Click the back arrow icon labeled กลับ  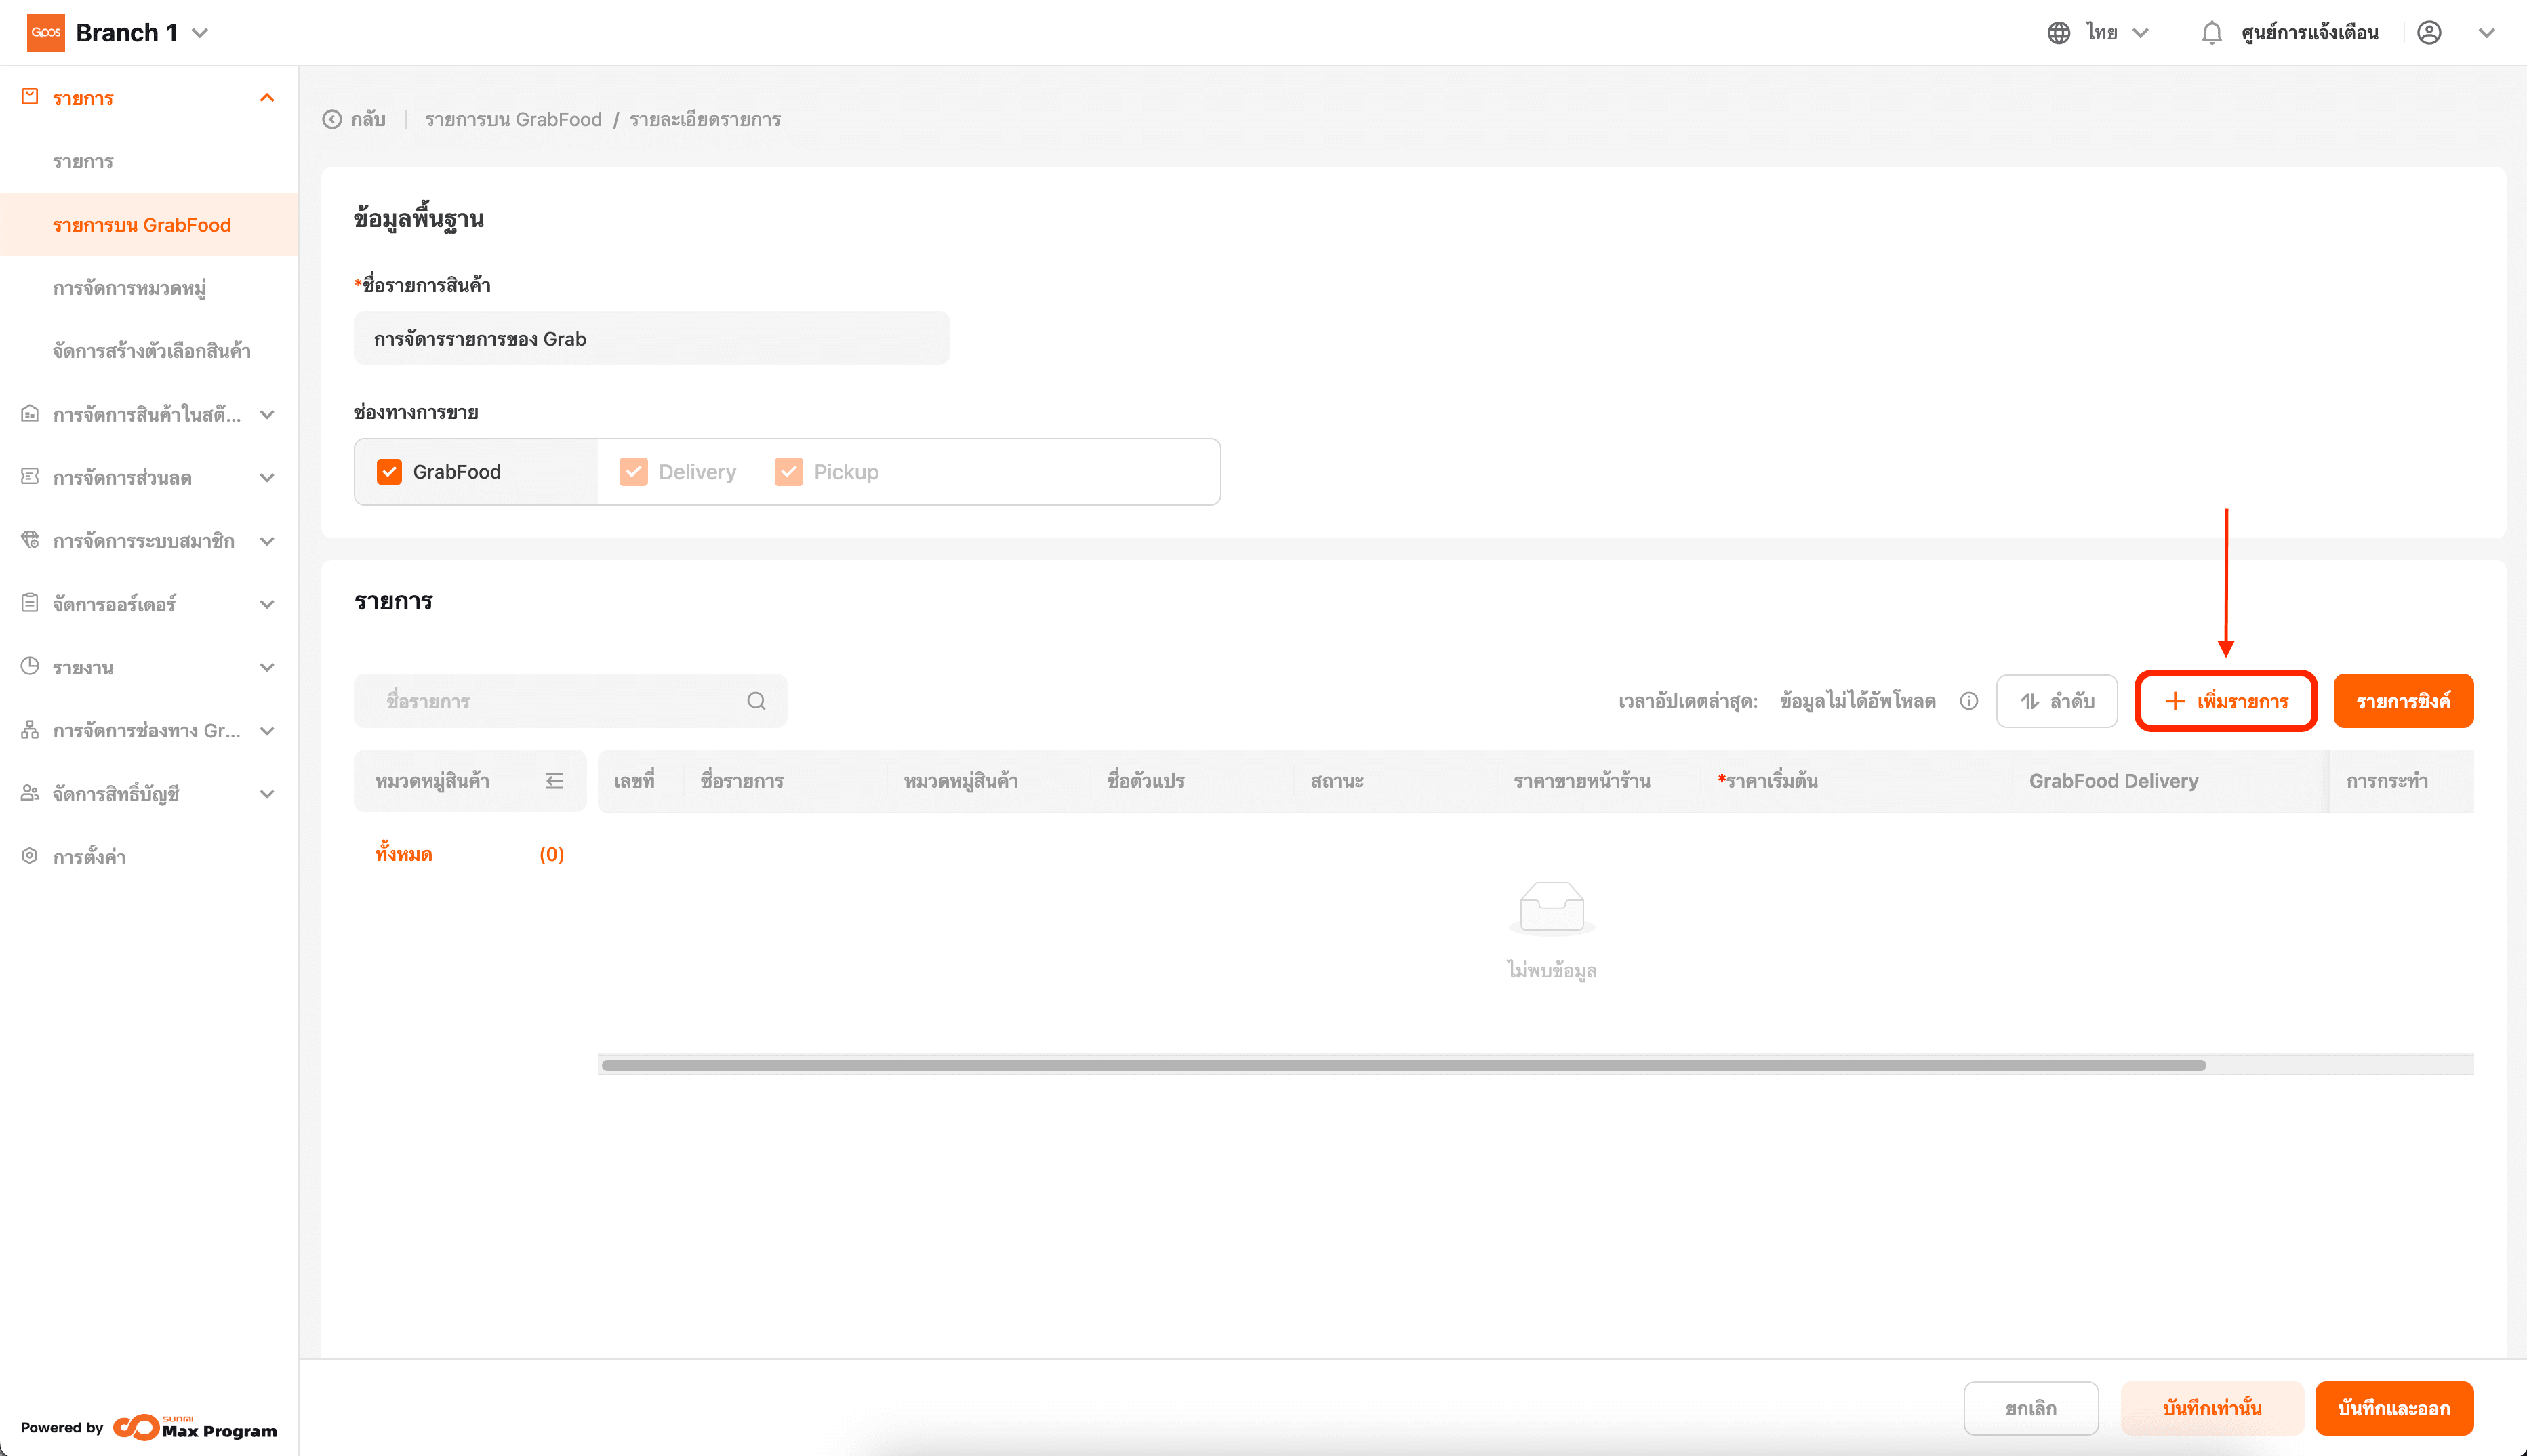coord(332,120)
